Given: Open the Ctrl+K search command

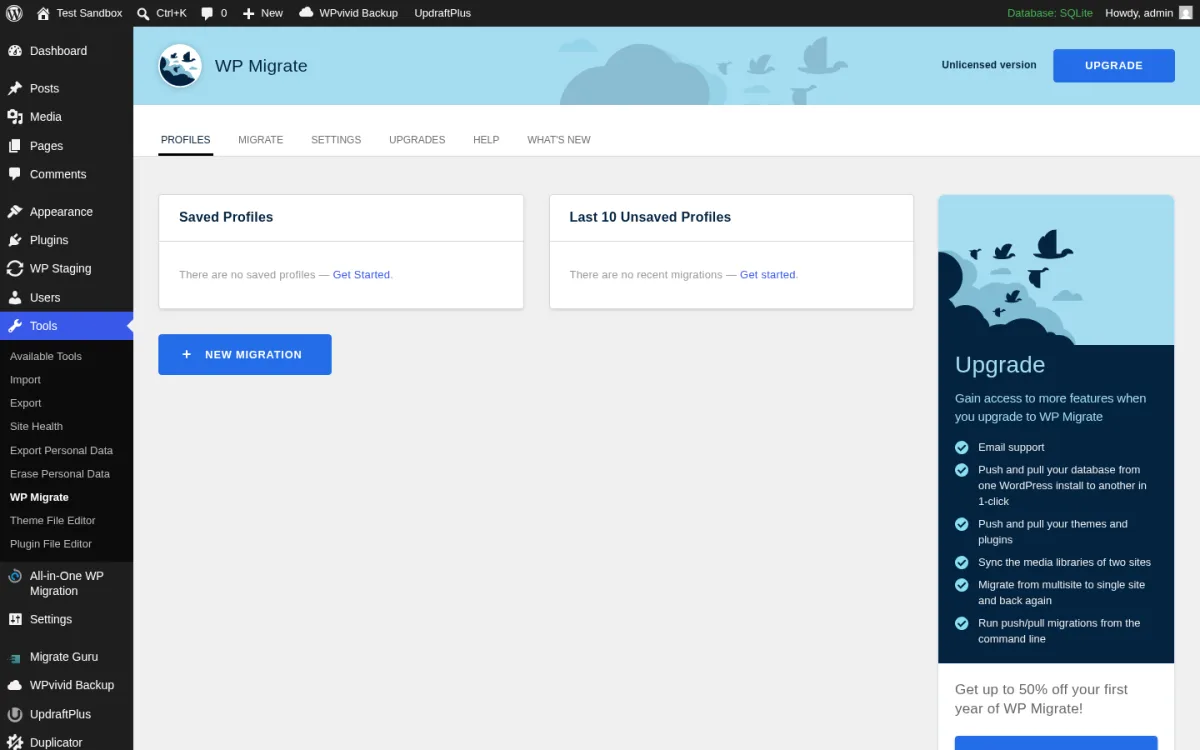Looking at the screenshot, I should pos(161,13).
